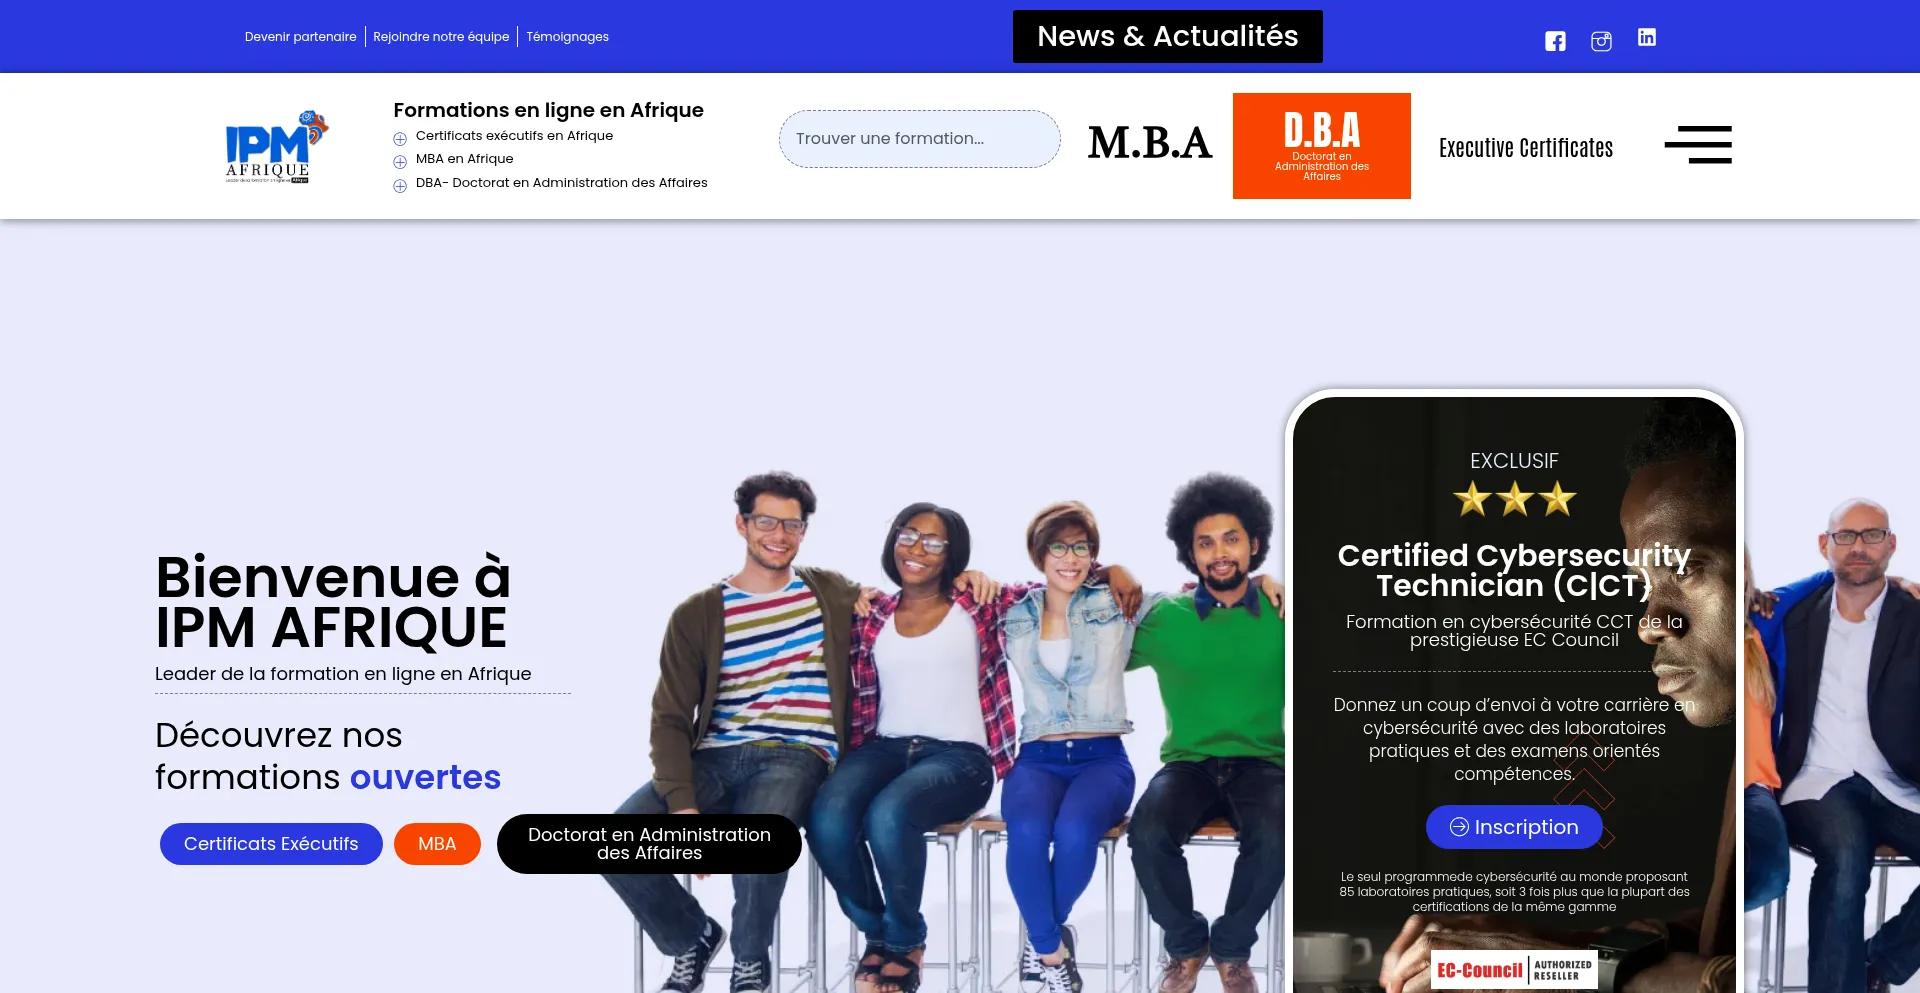This screenshot has height=993, width=1920.
Task: Click plus icon beside MBA en Afrique
Action: point(400,161)
